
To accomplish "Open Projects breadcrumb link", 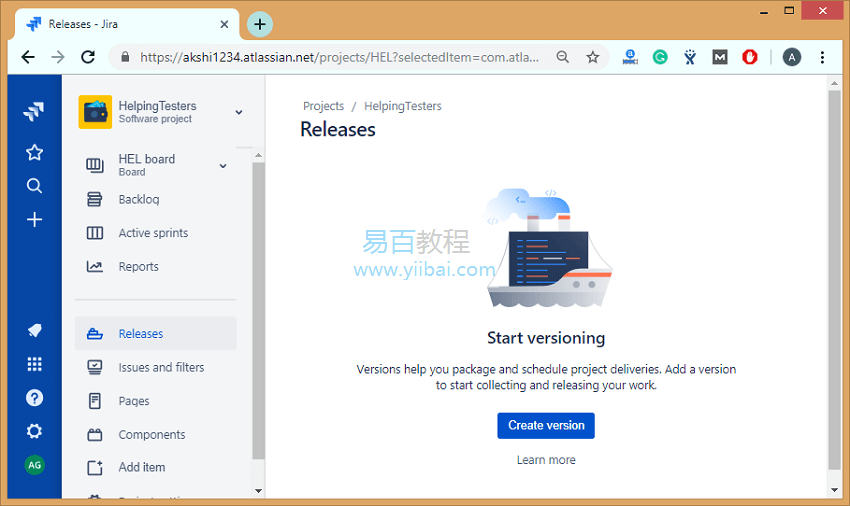I will 323,106.
